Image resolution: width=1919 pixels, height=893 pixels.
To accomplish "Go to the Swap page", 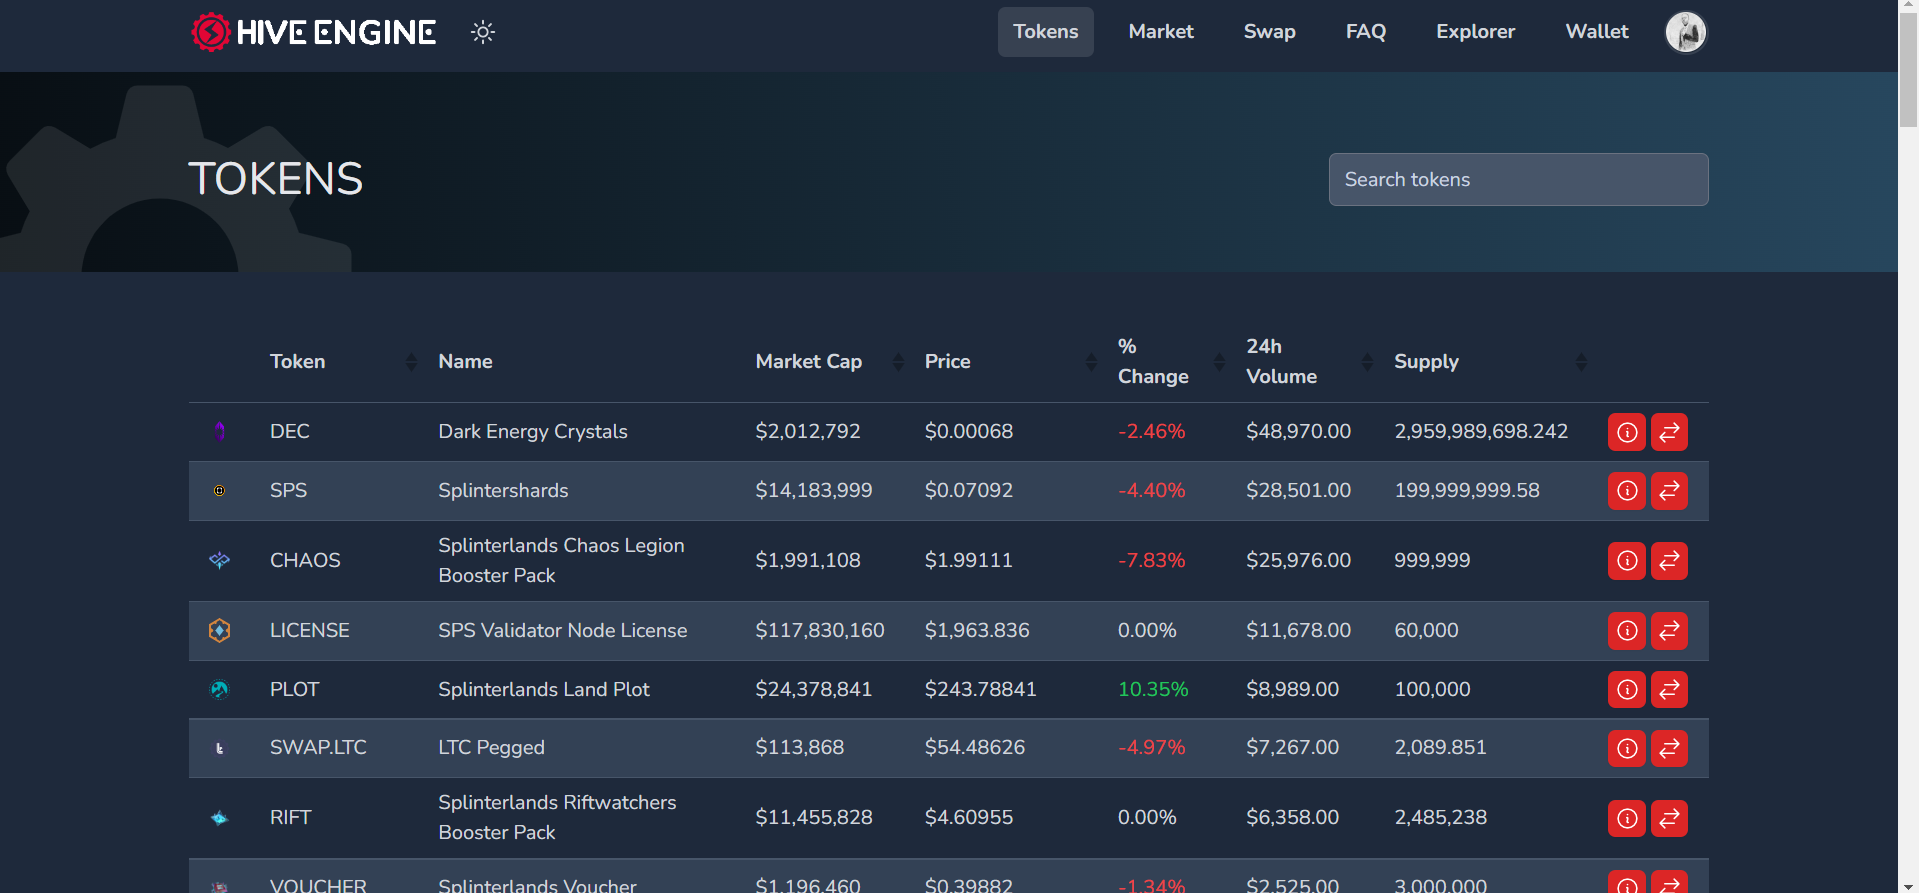I will point(1269,32).
